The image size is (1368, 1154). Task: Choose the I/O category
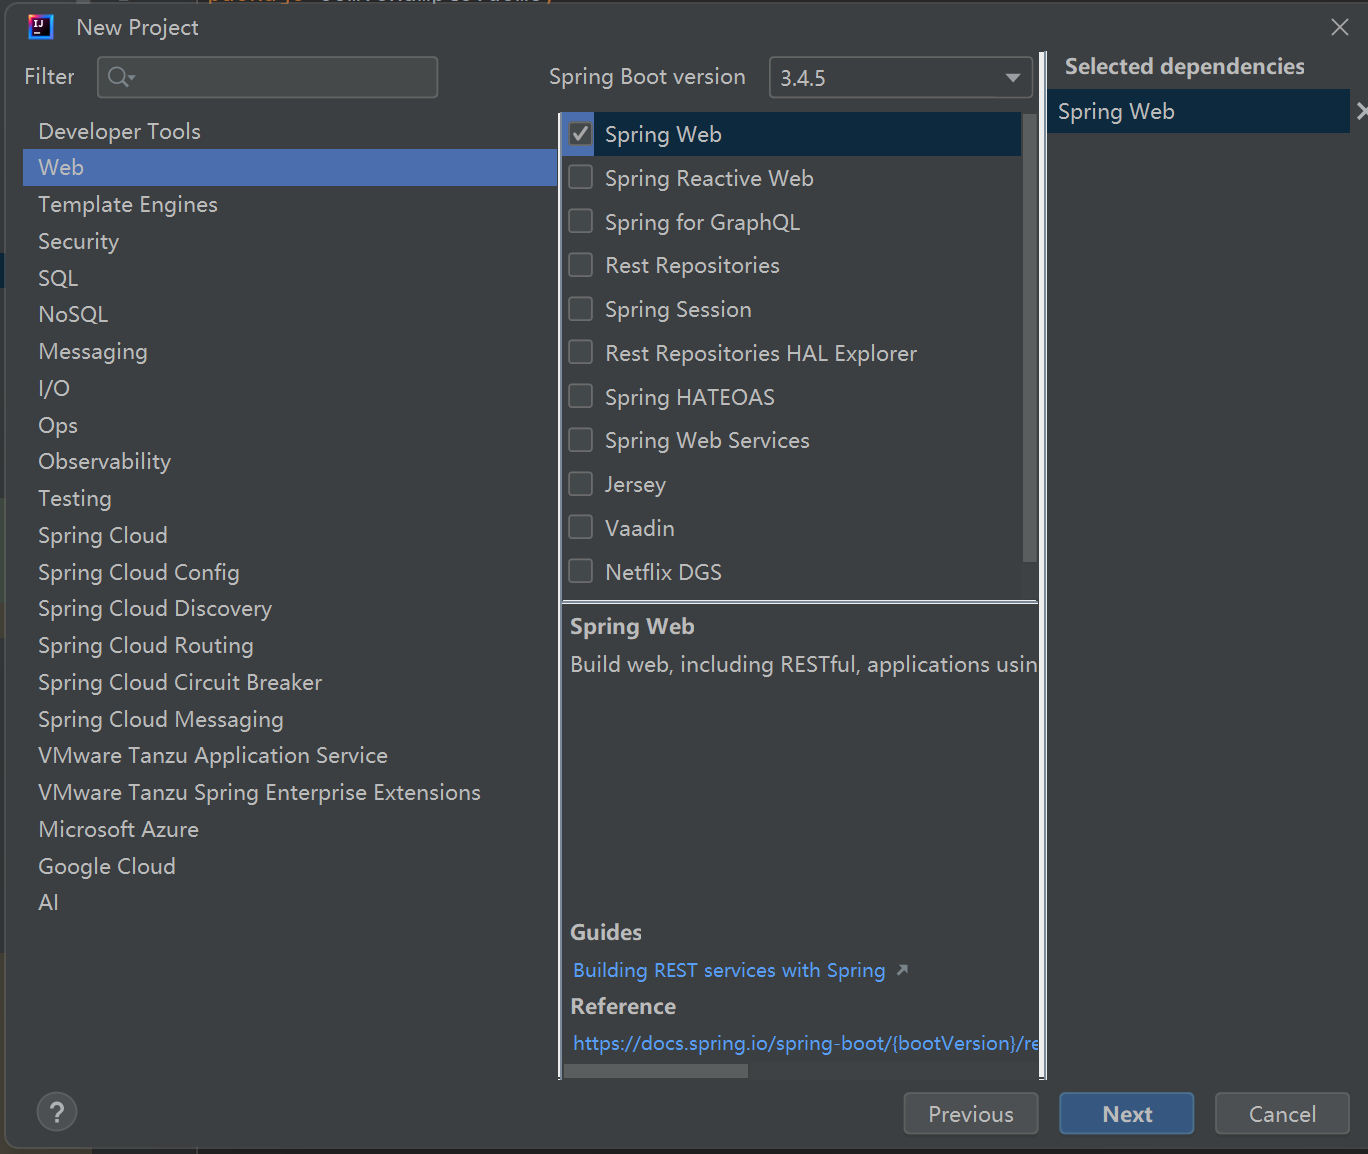point(290,388)
